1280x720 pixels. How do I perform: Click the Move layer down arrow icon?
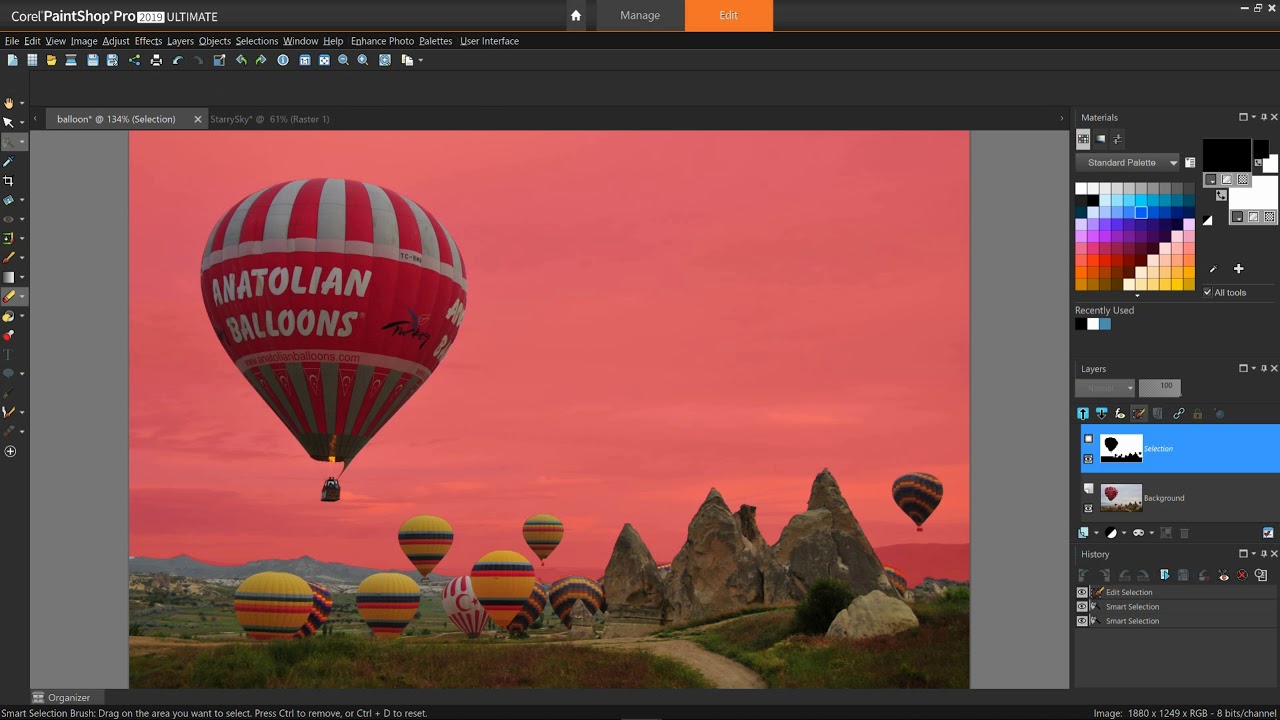1102,413
